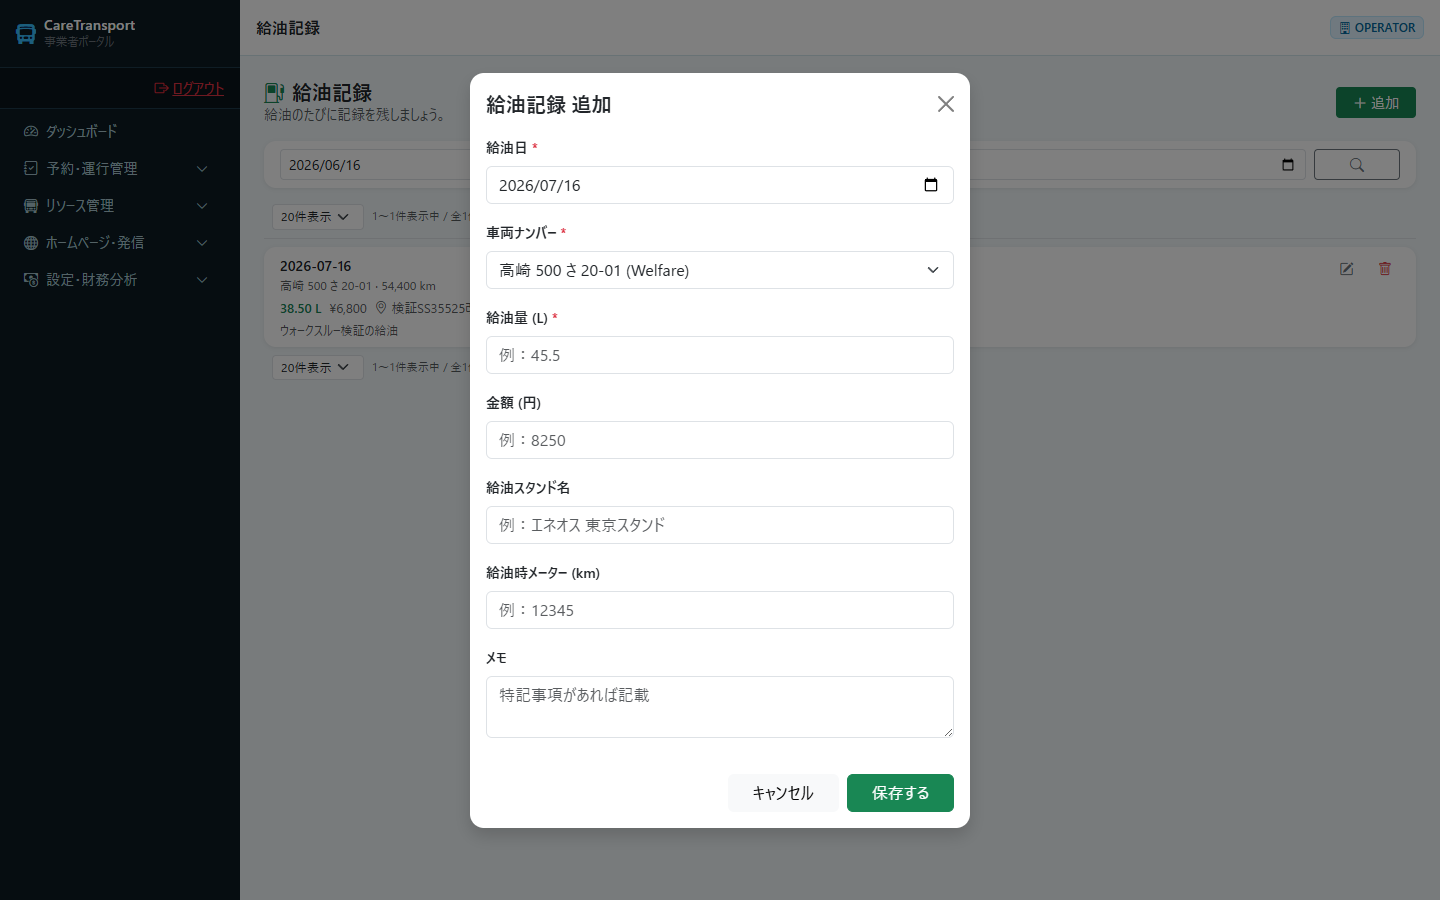Expand リソース管理 sidebar menu
Viewport: 1440px width, 900px height.
point(120,206)
